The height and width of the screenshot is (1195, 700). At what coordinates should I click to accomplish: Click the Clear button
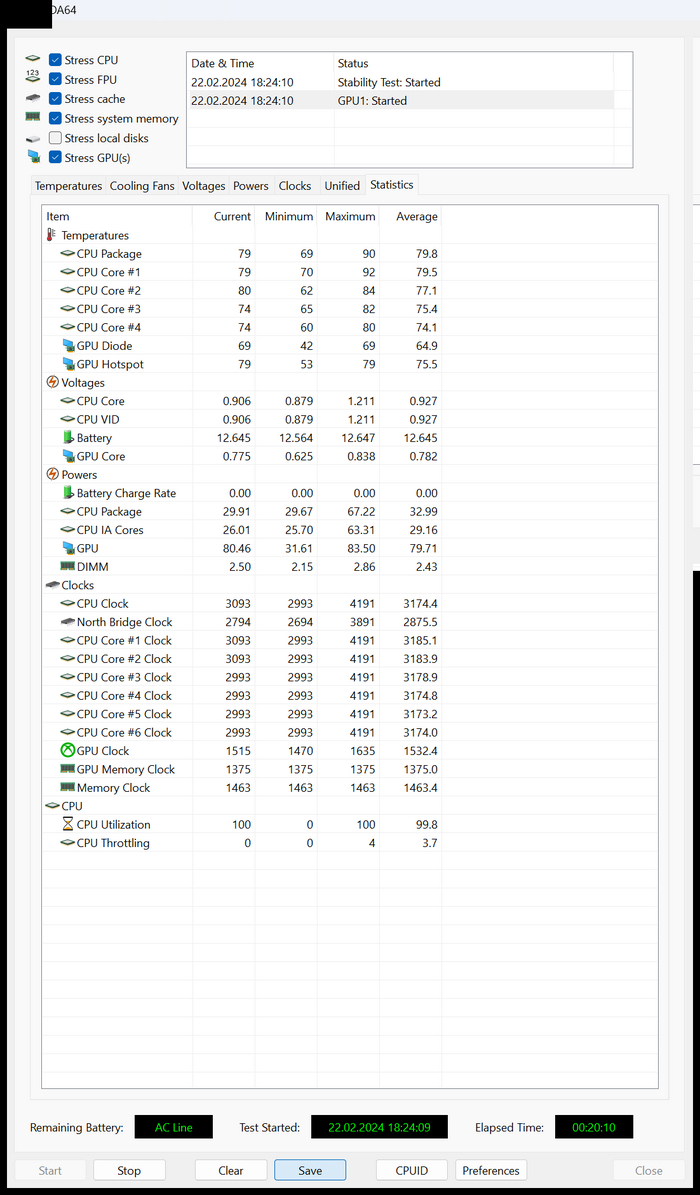[231, 1171]
